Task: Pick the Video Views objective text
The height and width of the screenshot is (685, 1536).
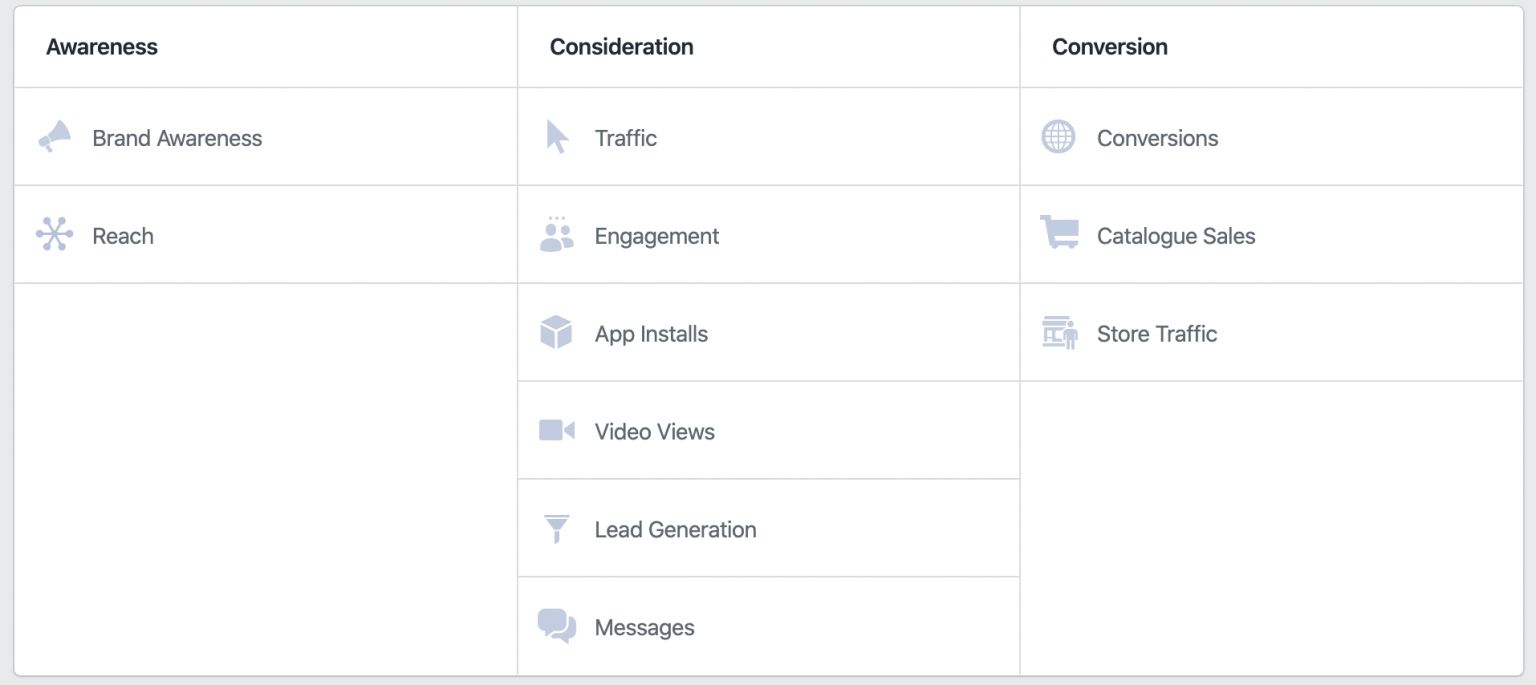Action: click(655, 433)
